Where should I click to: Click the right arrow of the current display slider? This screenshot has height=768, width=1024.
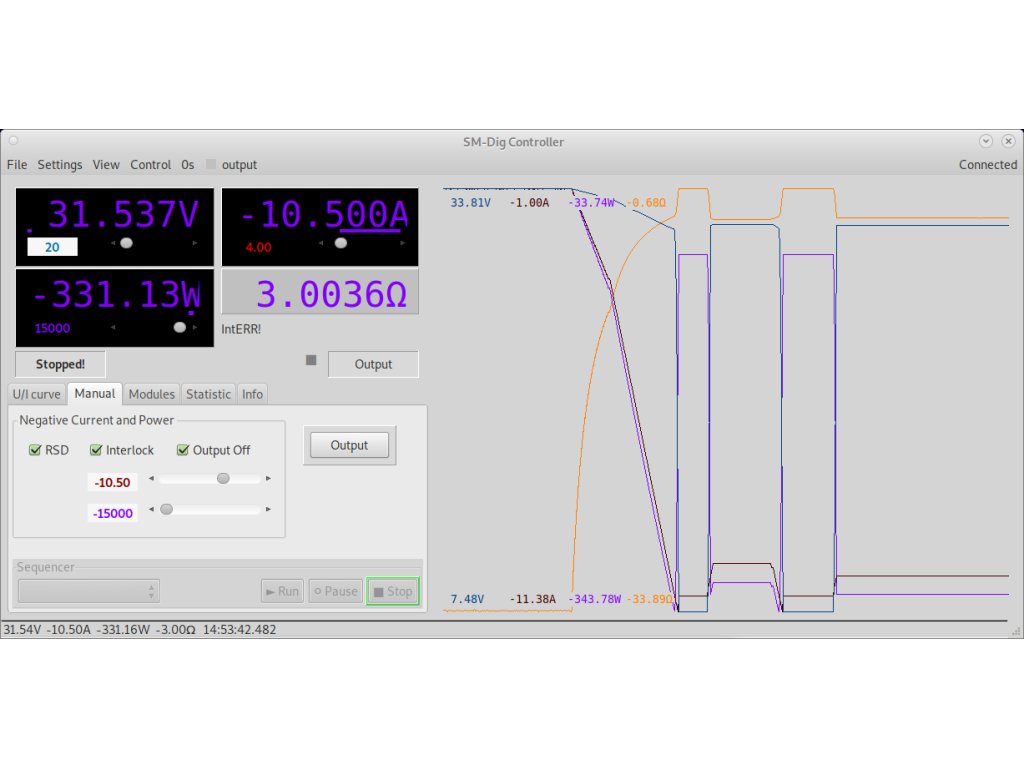[403, 243]
